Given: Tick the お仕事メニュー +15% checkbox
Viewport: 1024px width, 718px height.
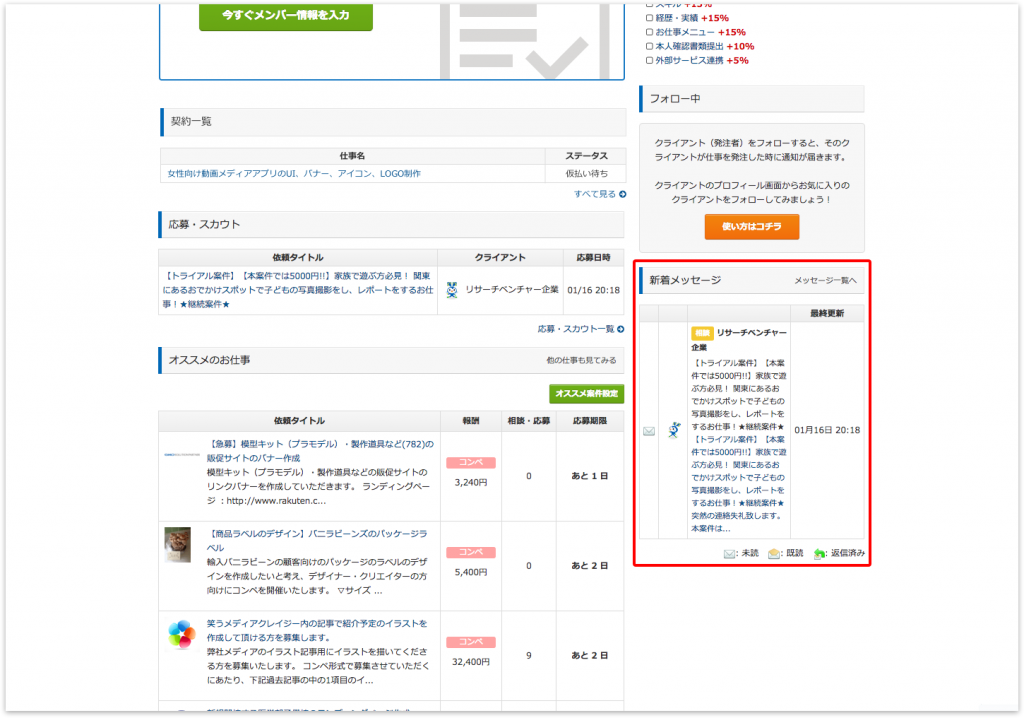Looking at the screenshot, I should 651,32.
